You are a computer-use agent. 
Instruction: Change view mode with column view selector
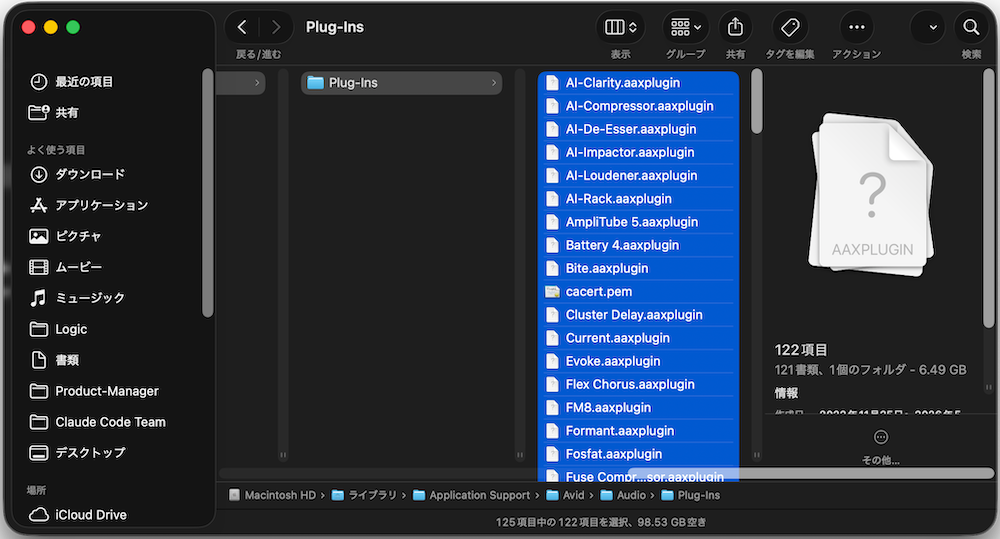point(621,27)
